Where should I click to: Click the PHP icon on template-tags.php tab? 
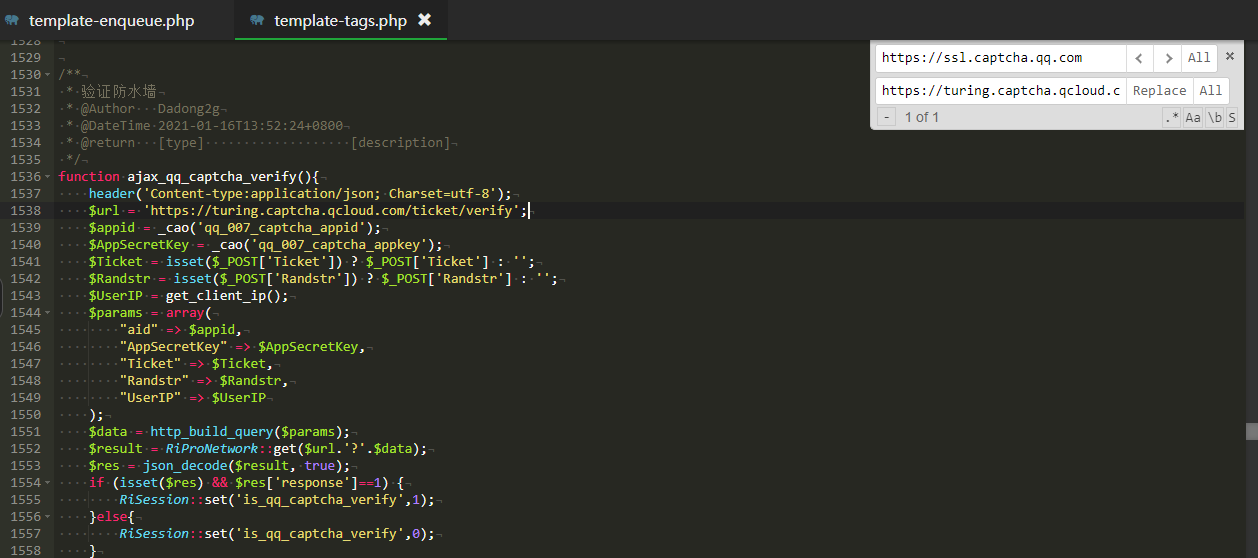258,20
